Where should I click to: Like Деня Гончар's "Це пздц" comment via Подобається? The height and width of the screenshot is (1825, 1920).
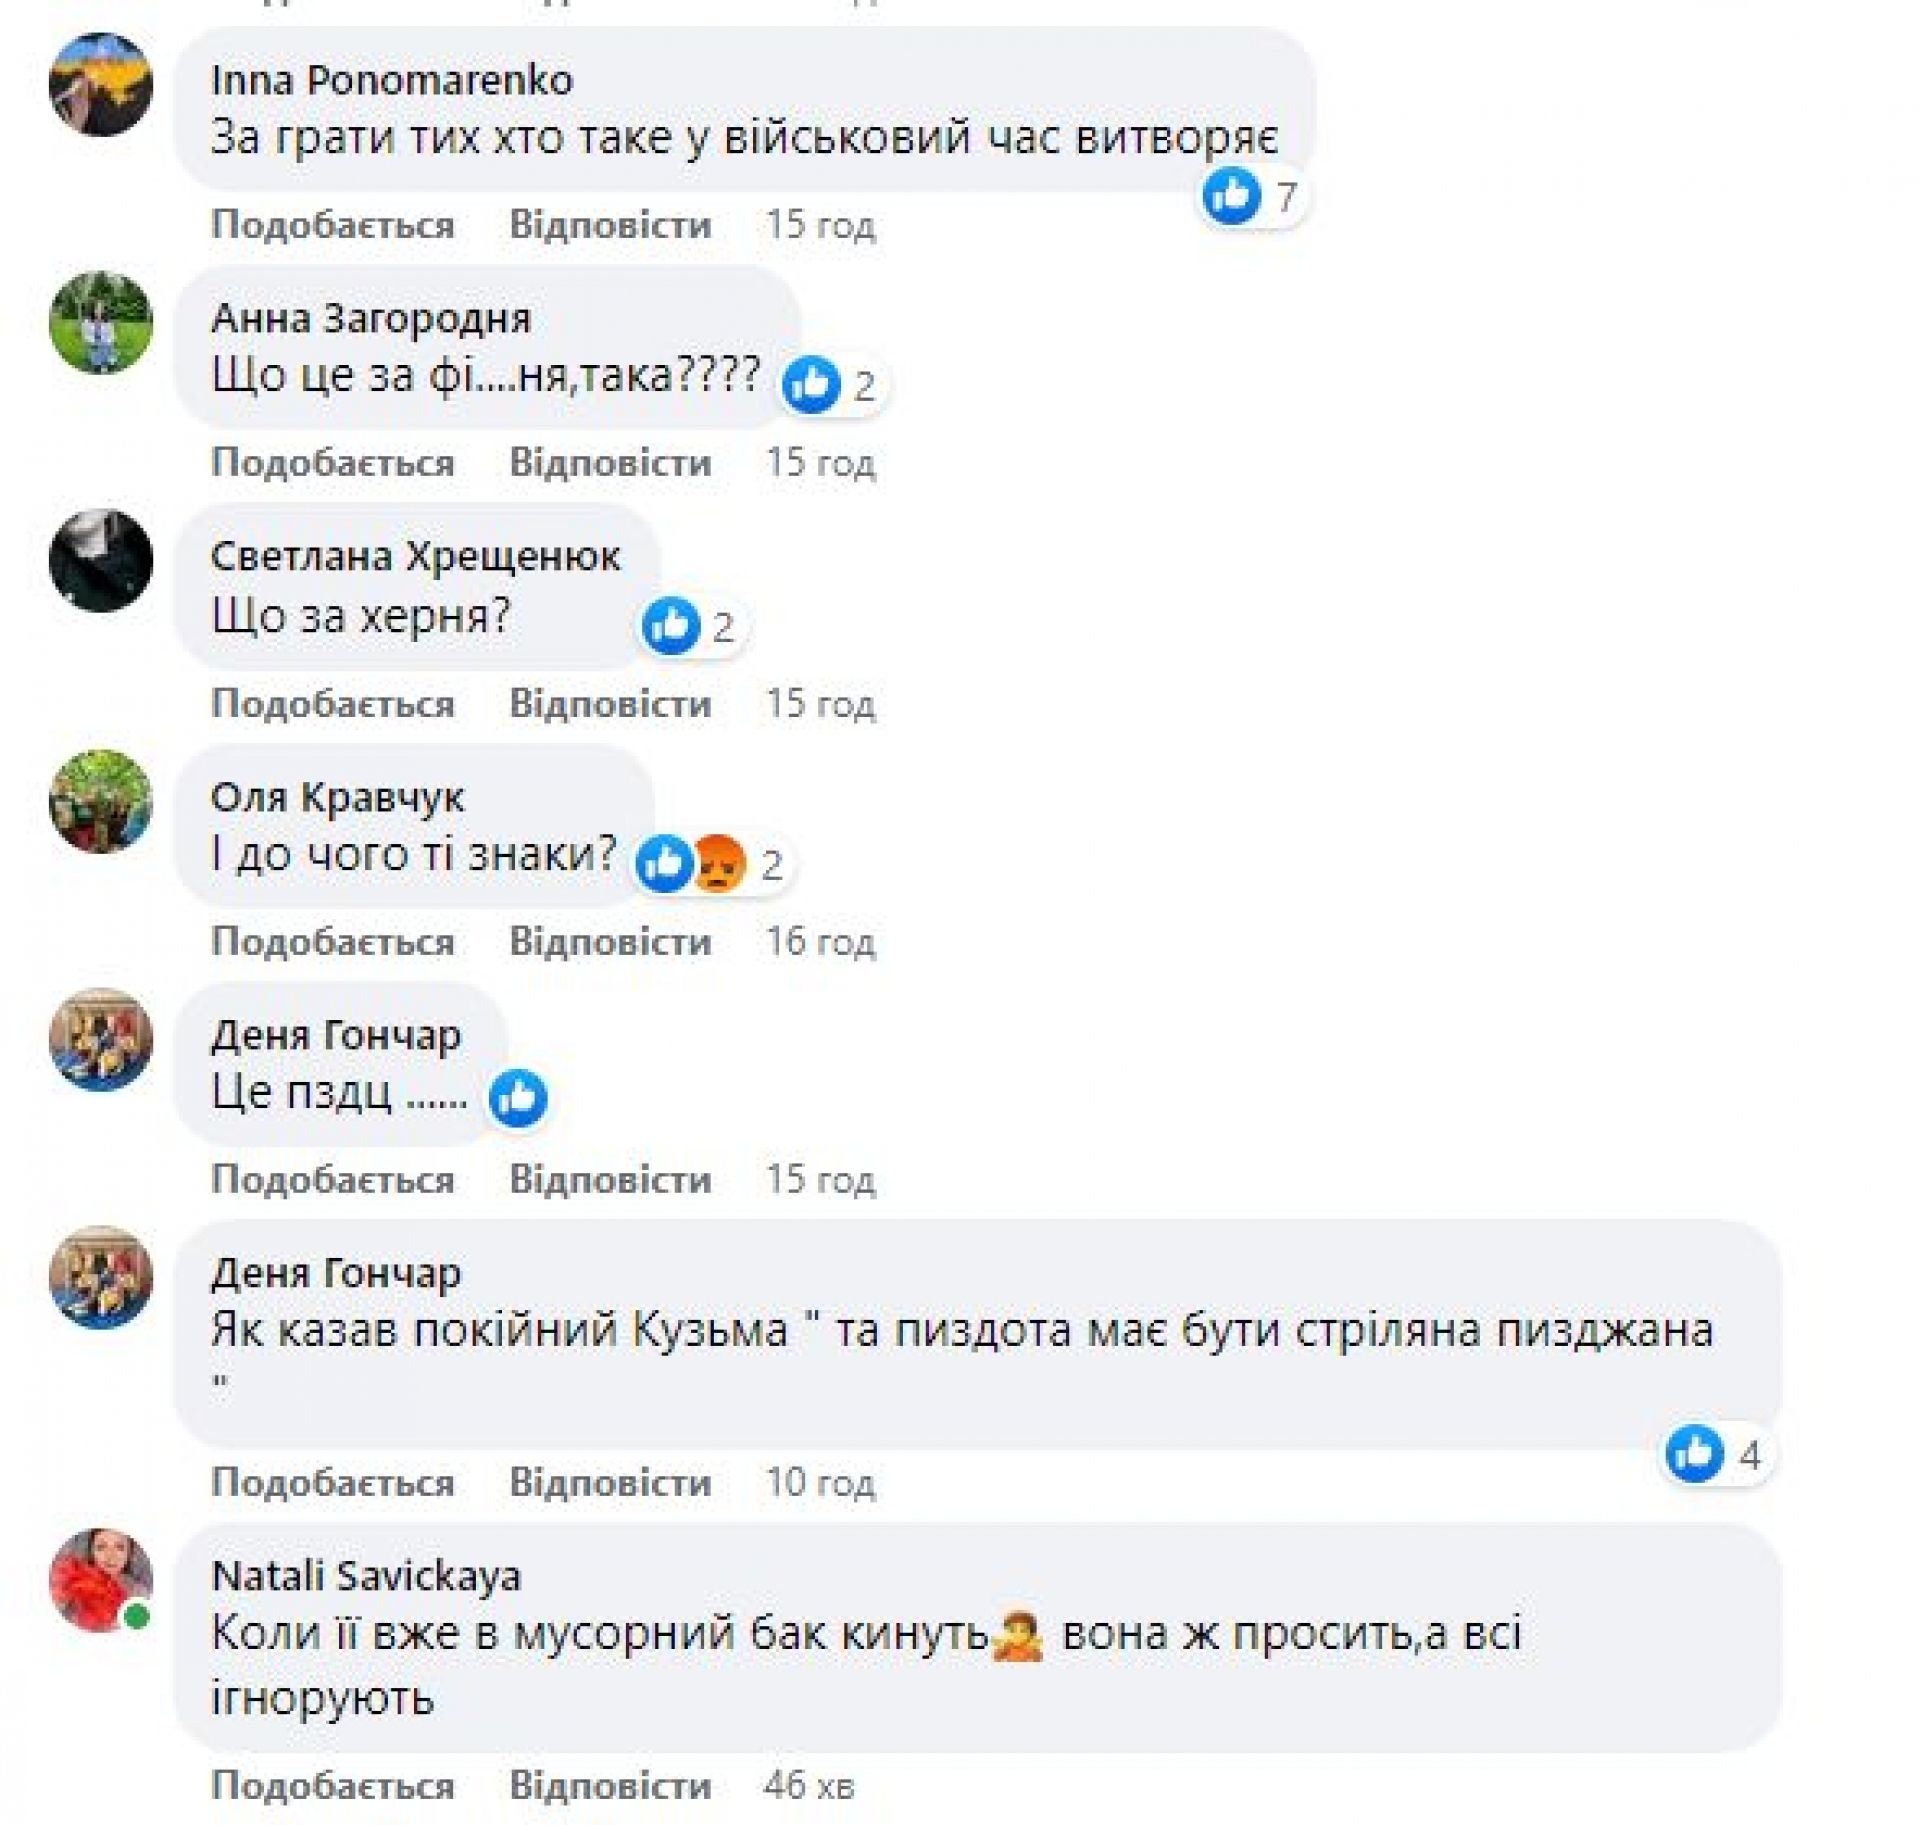333,1180
